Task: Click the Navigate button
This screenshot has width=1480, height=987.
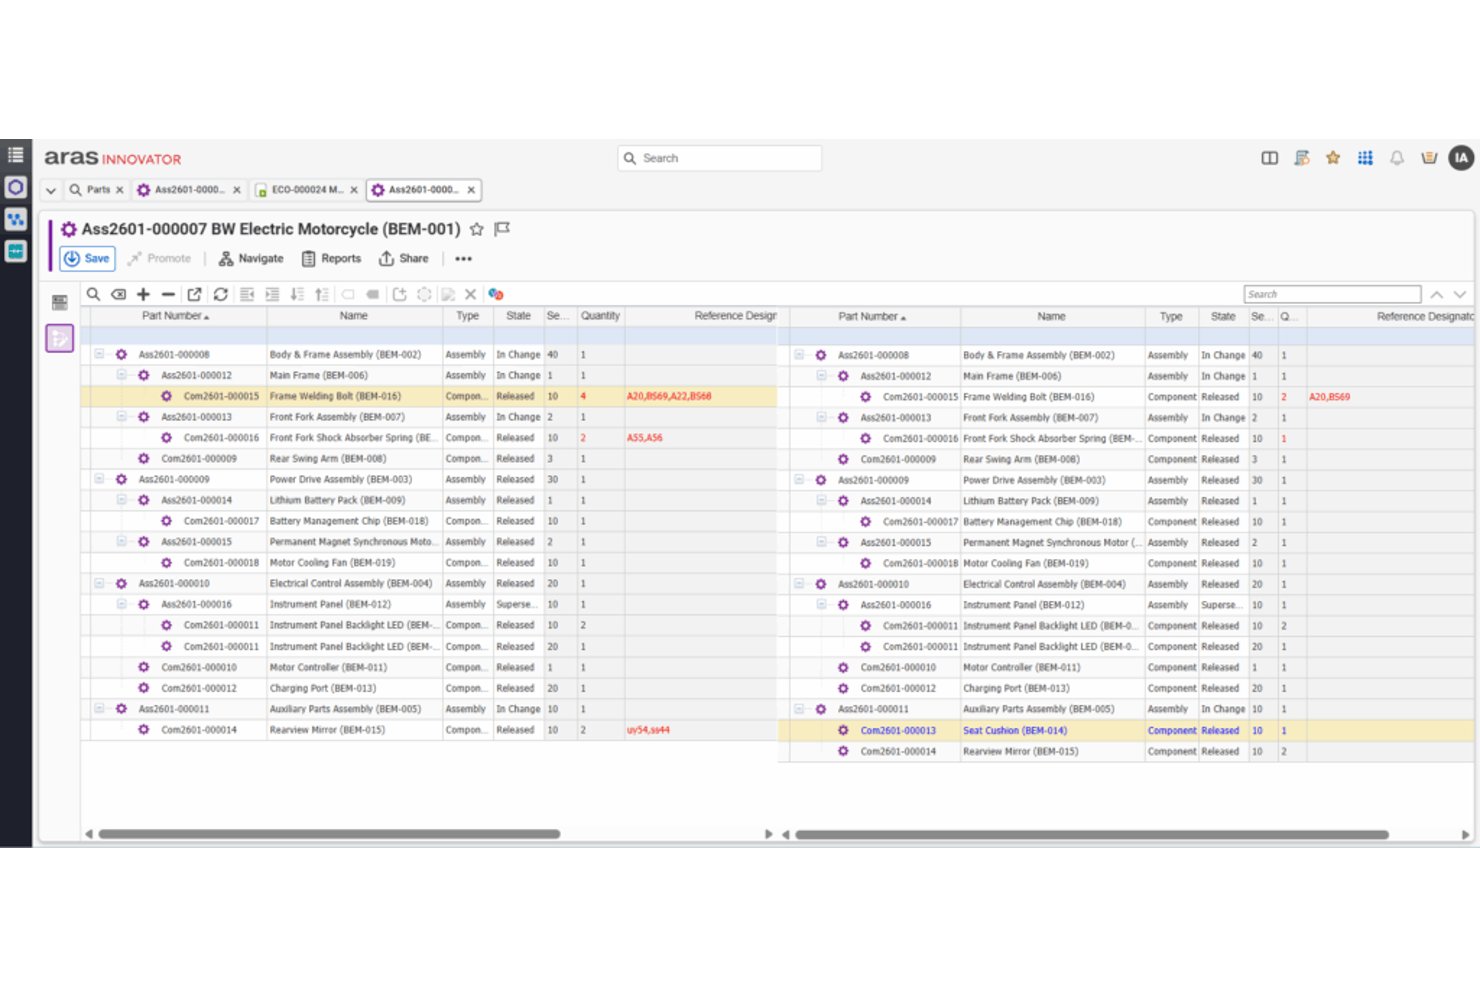Action: click(x=251, y=258)
